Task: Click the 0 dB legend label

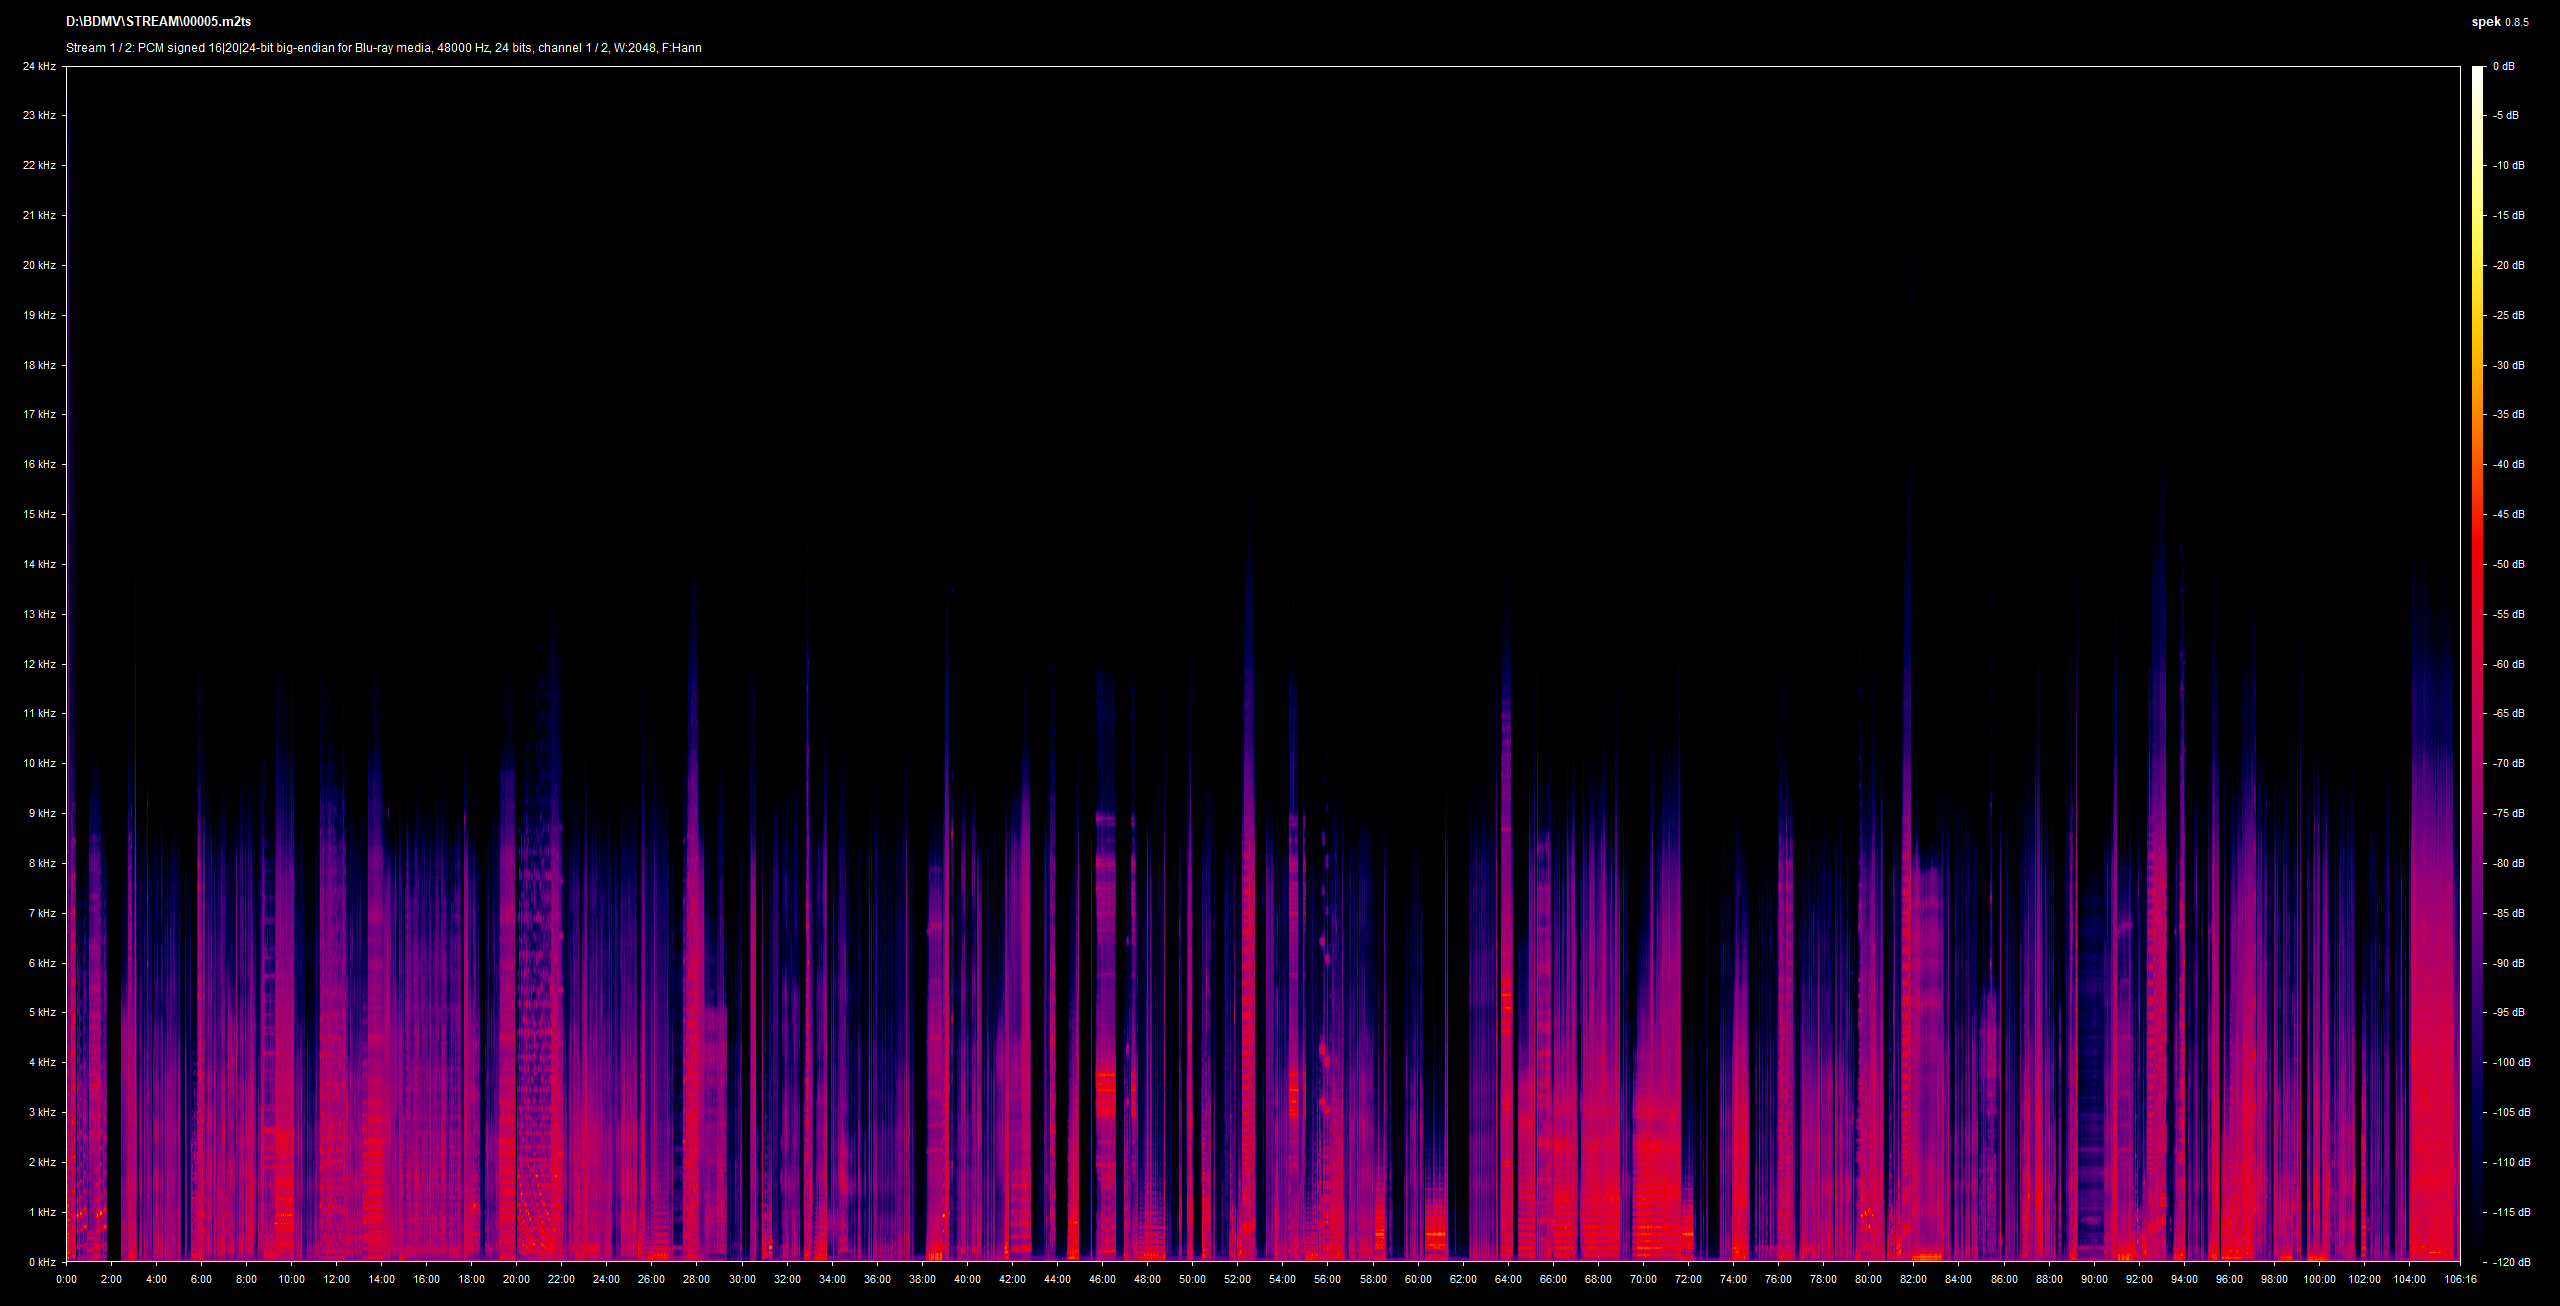Action: point(2503,66)
